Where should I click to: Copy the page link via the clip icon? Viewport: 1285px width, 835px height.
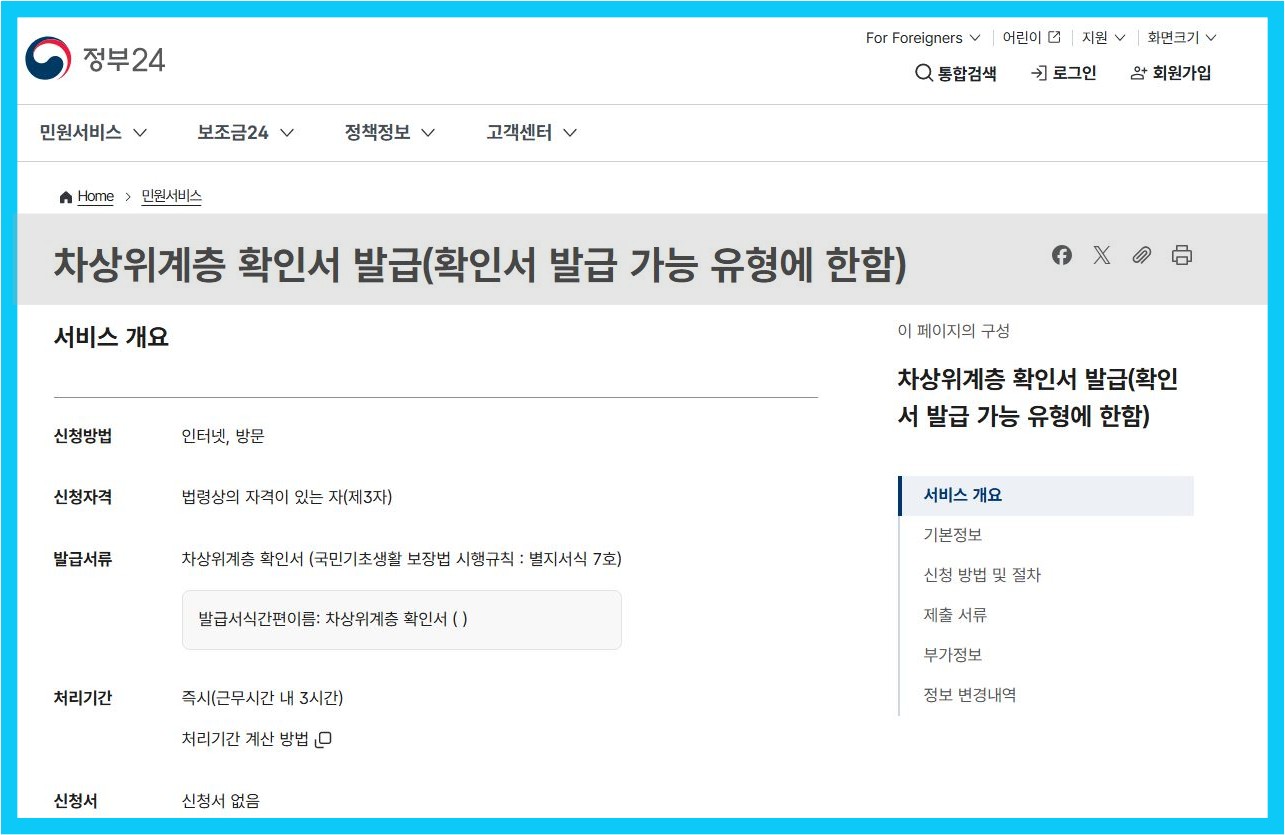[1141, 255]
